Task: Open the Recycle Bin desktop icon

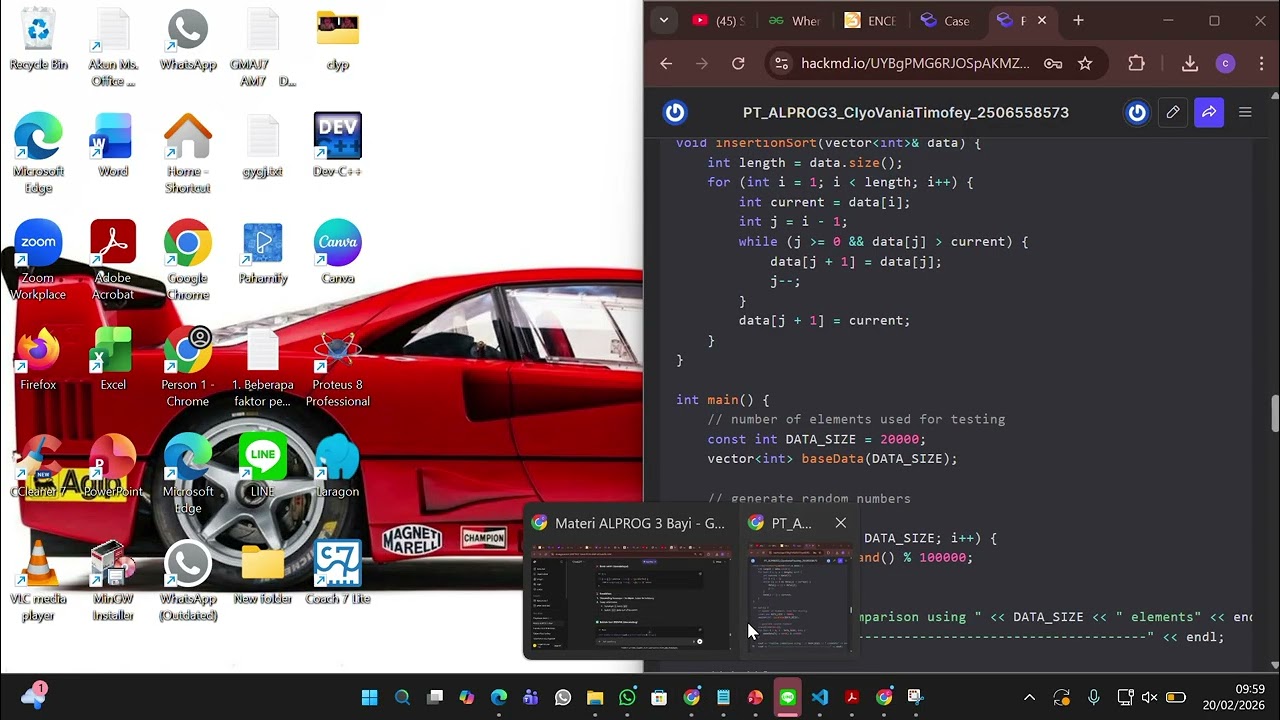Action: point(38,40)
